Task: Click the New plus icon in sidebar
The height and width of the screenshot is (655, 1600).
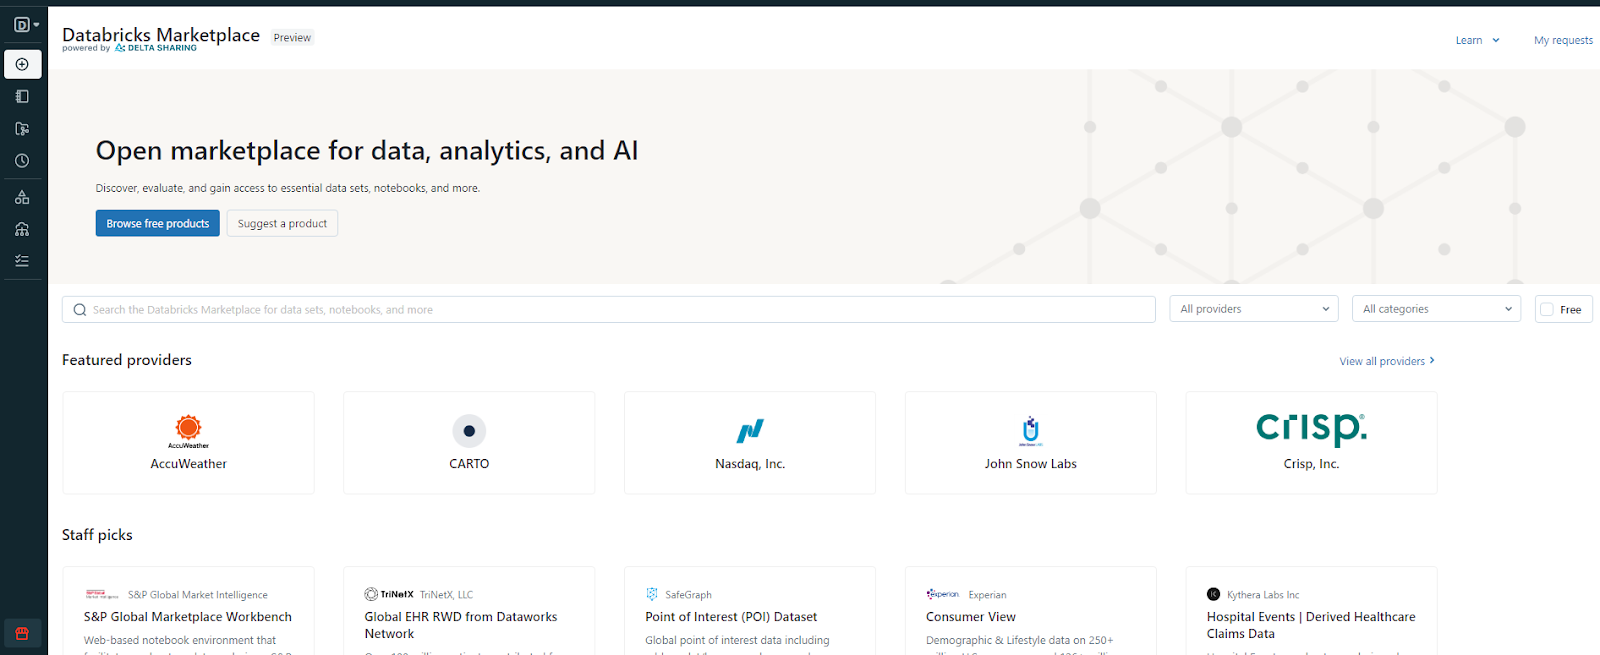Action: 22,64
